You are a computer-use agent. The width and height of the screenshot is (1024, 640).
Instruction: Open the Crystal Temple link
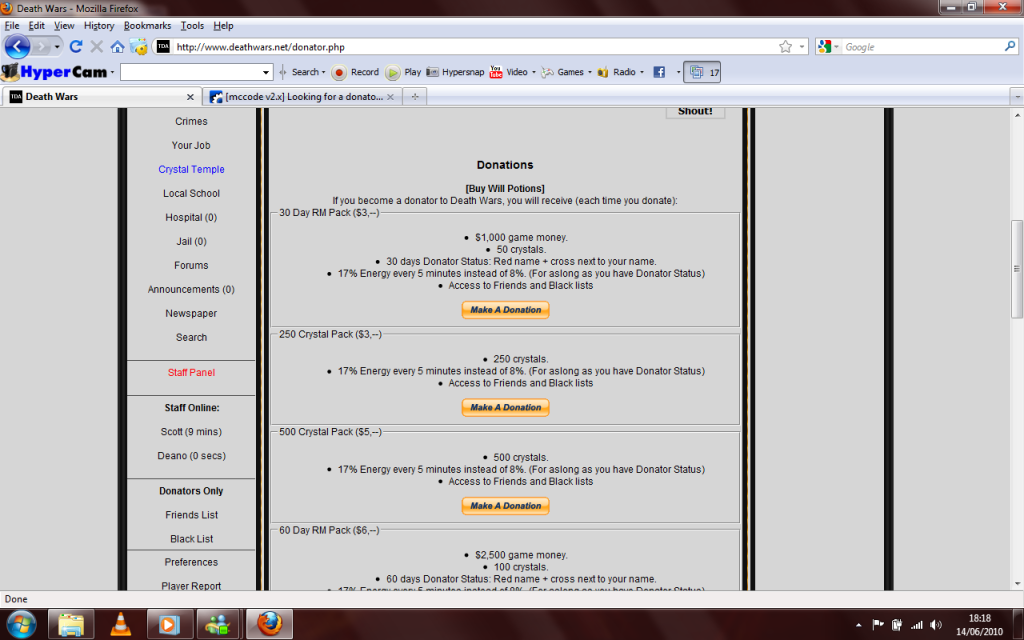[191, 170]
